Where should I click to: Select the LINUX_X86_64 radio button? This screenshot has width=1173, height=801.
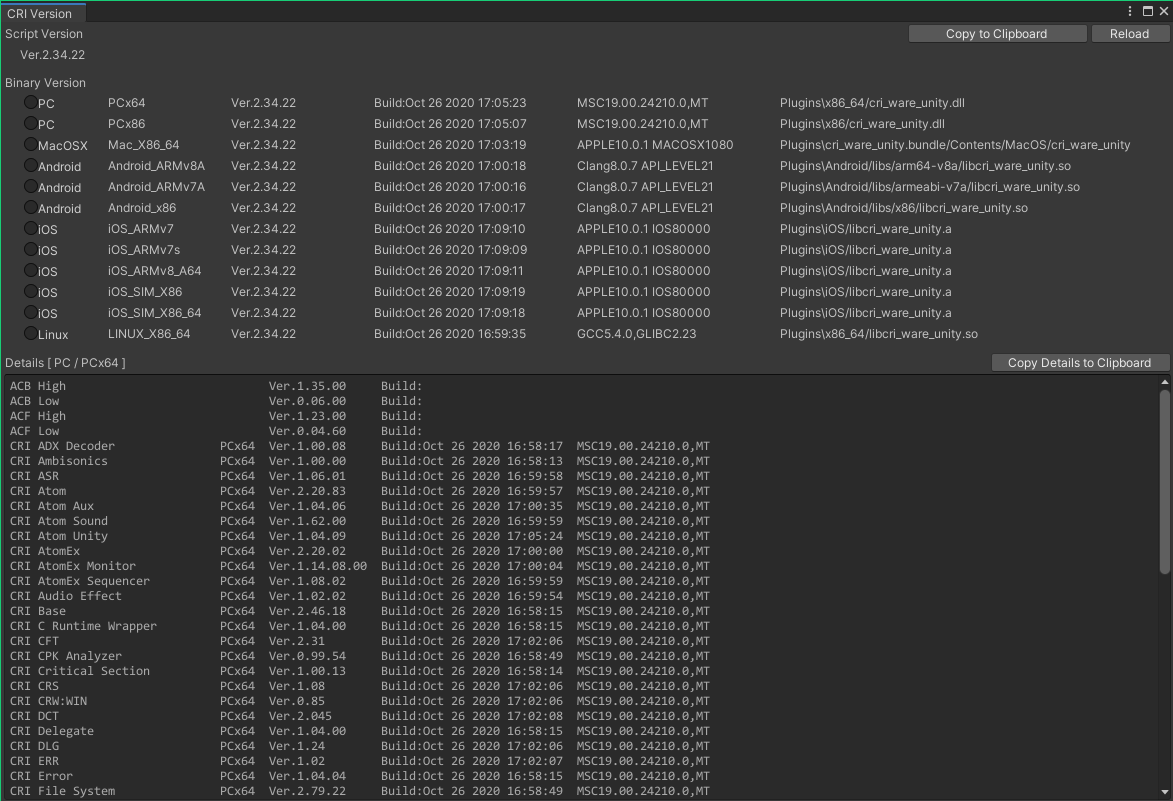(x=31, y=334)
